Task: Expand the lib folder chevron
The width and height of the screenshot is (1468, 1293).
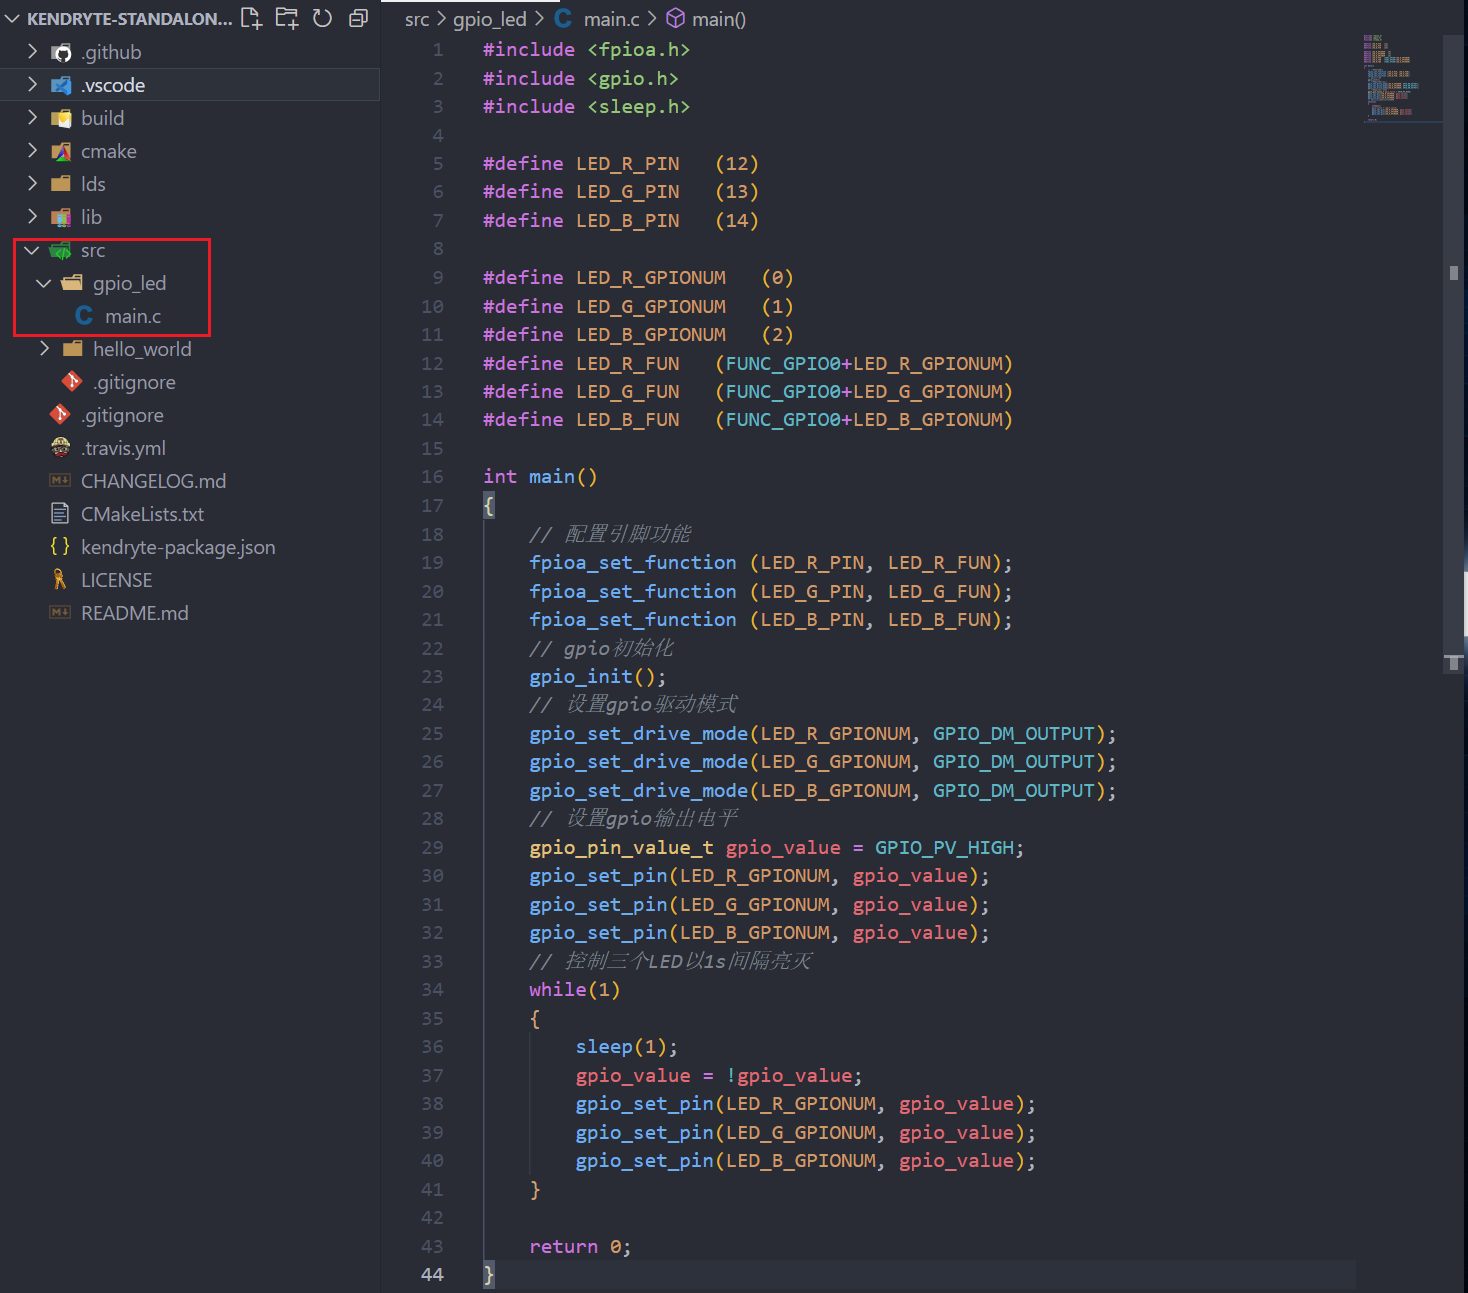Action: pyautogui.click(x=32, y=217)
